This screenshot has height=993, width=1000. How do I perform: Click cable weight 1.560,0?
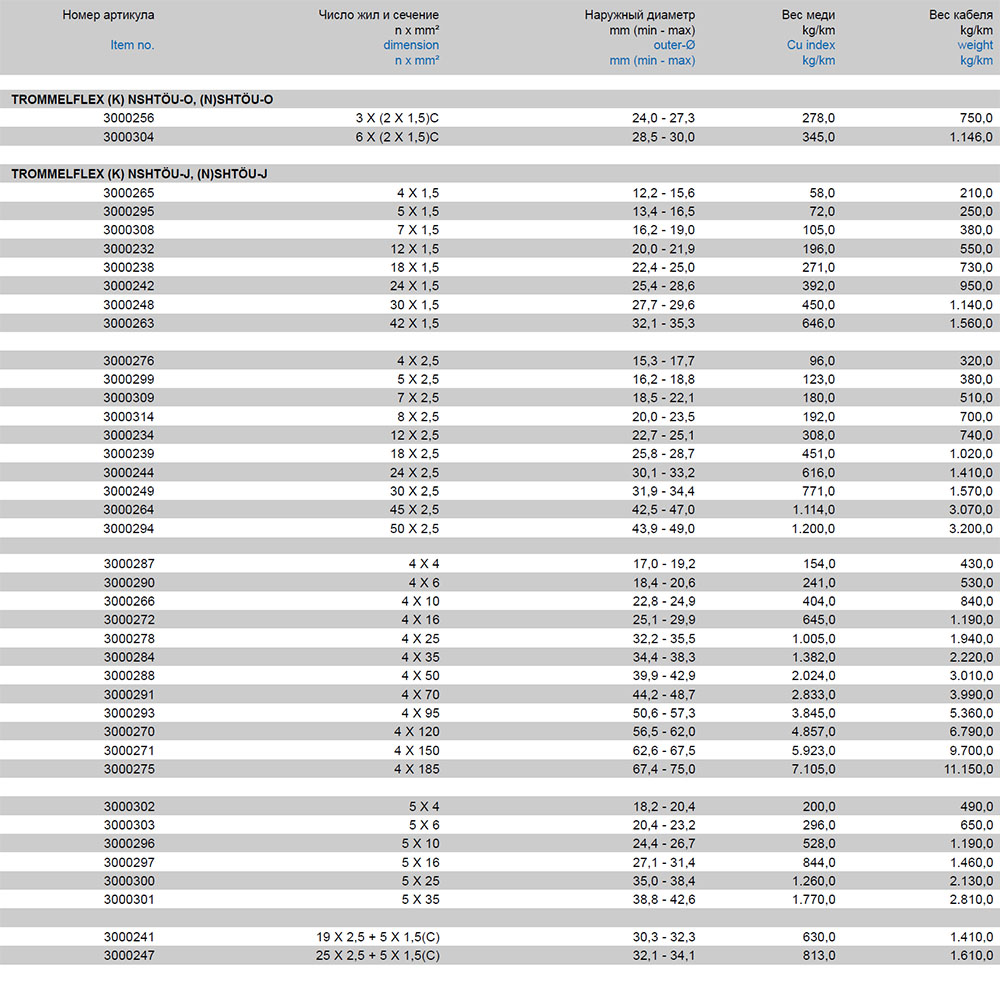coord(971,323)
